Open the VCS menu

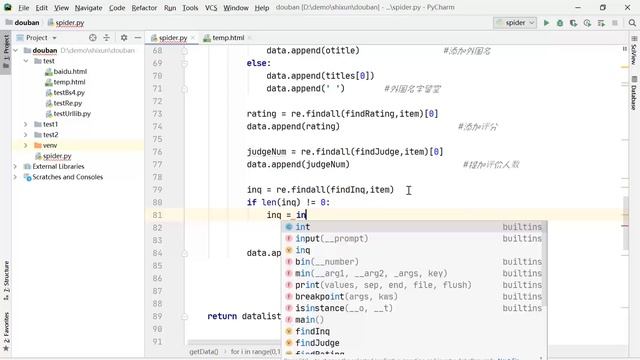(211, 8)
